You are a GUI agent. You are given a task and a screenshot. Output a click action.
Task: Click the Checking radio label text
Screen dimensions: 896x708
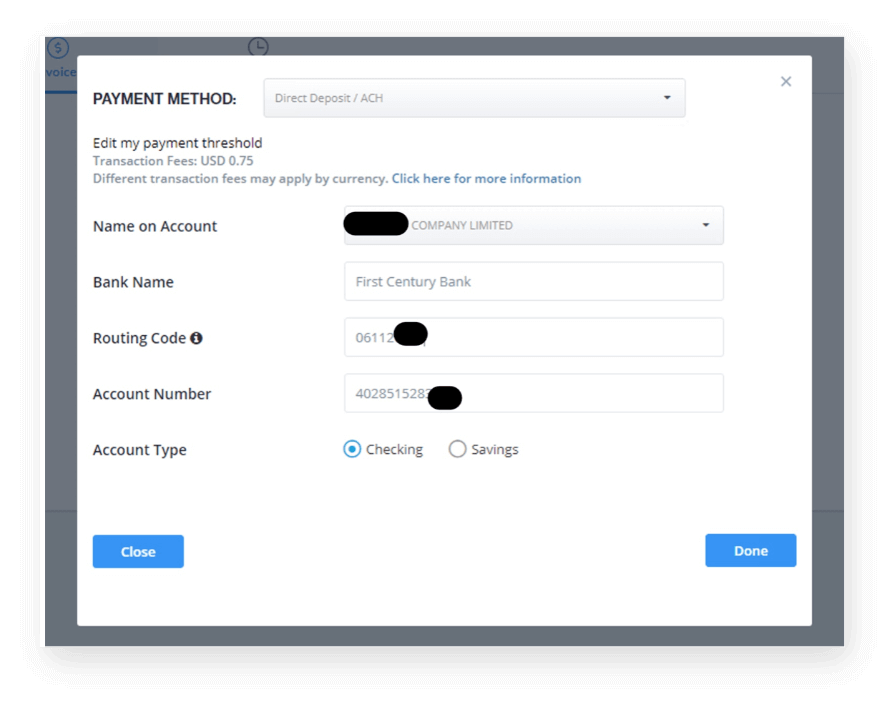pos(394,450)
